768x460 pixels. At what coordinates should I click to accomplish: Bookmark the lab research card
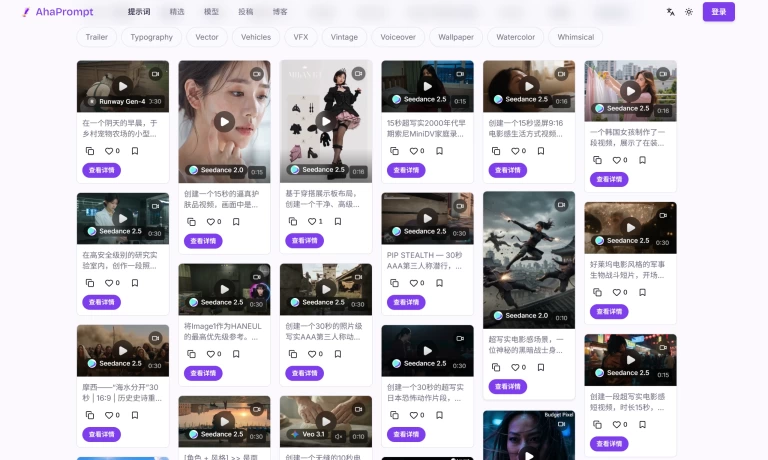pyautogui.click(x=135, y=283)
